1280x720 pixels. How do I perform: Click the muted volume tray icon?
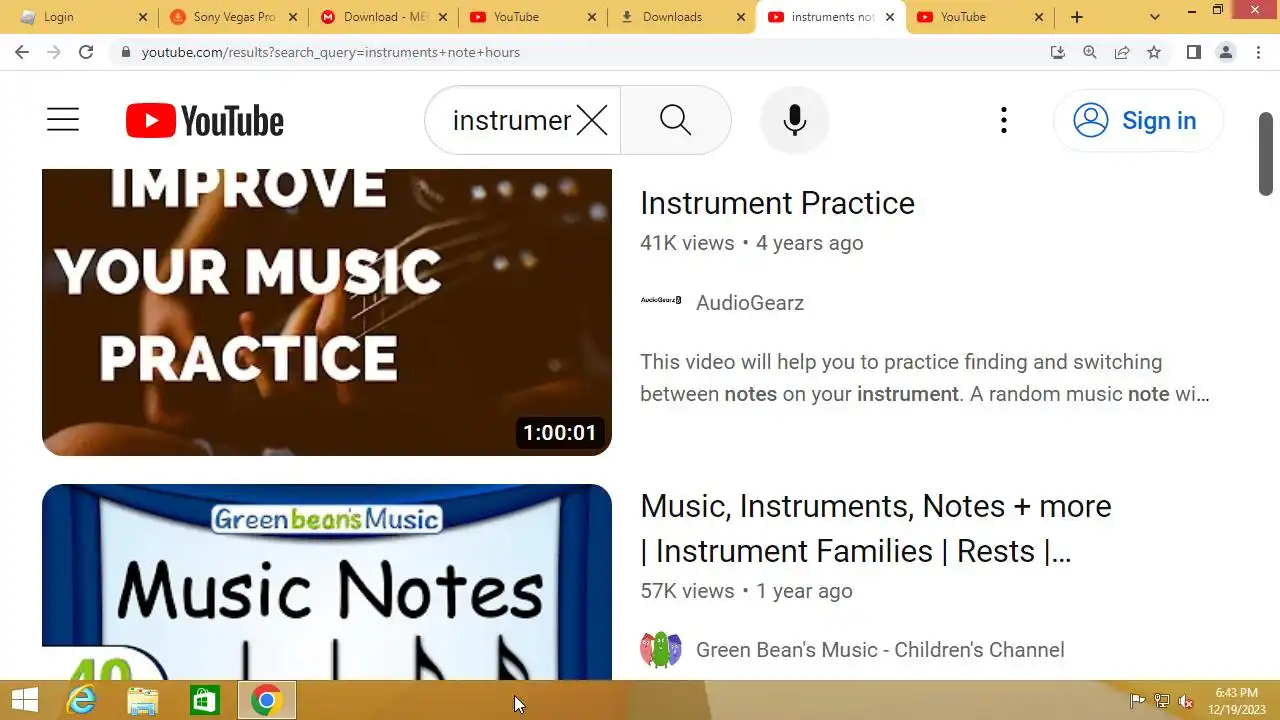point(1186,701)
